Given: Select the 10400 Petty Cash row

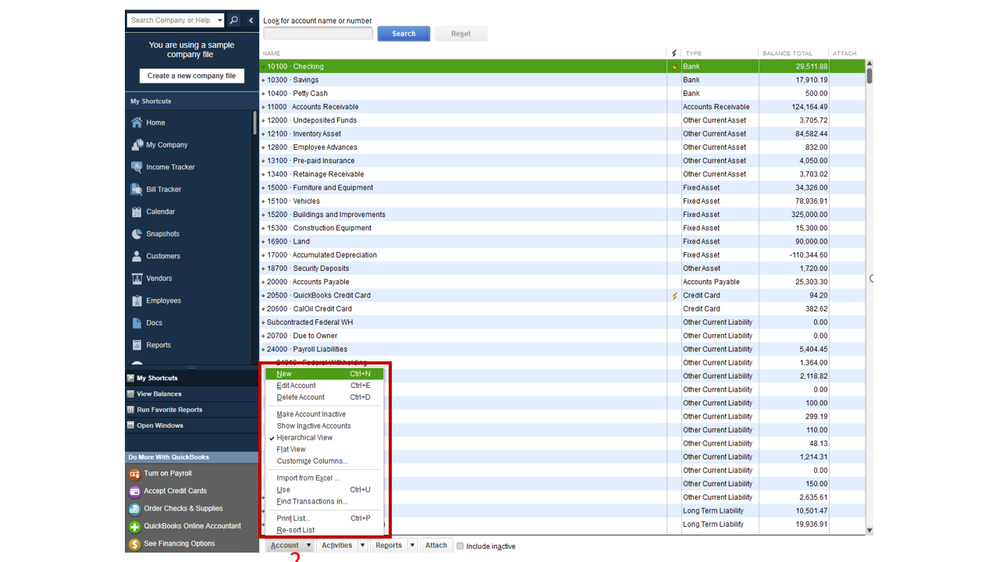Looking at the screenshot, I should (x=563, y=93).
